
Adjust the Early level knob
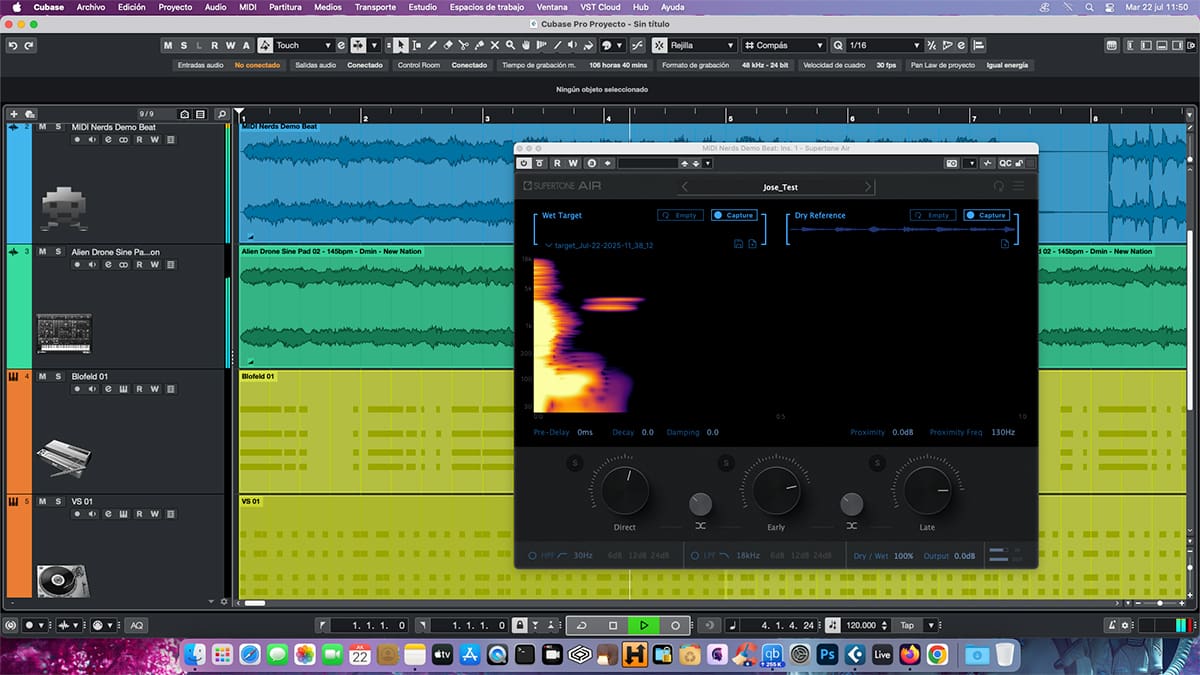(776, 490)
